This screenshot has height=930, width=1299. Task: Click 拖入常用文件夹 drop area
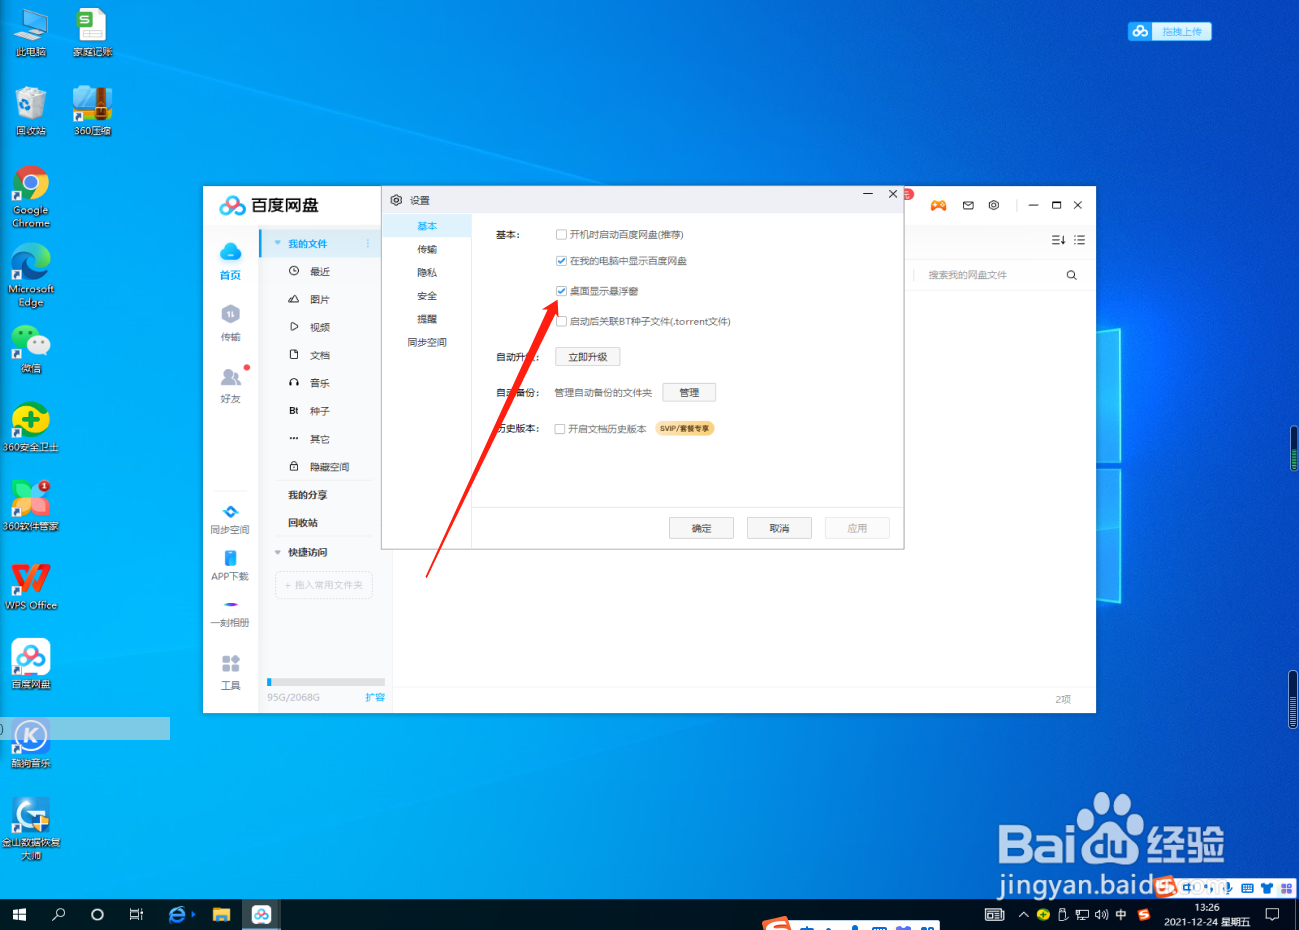click(324, 585)
